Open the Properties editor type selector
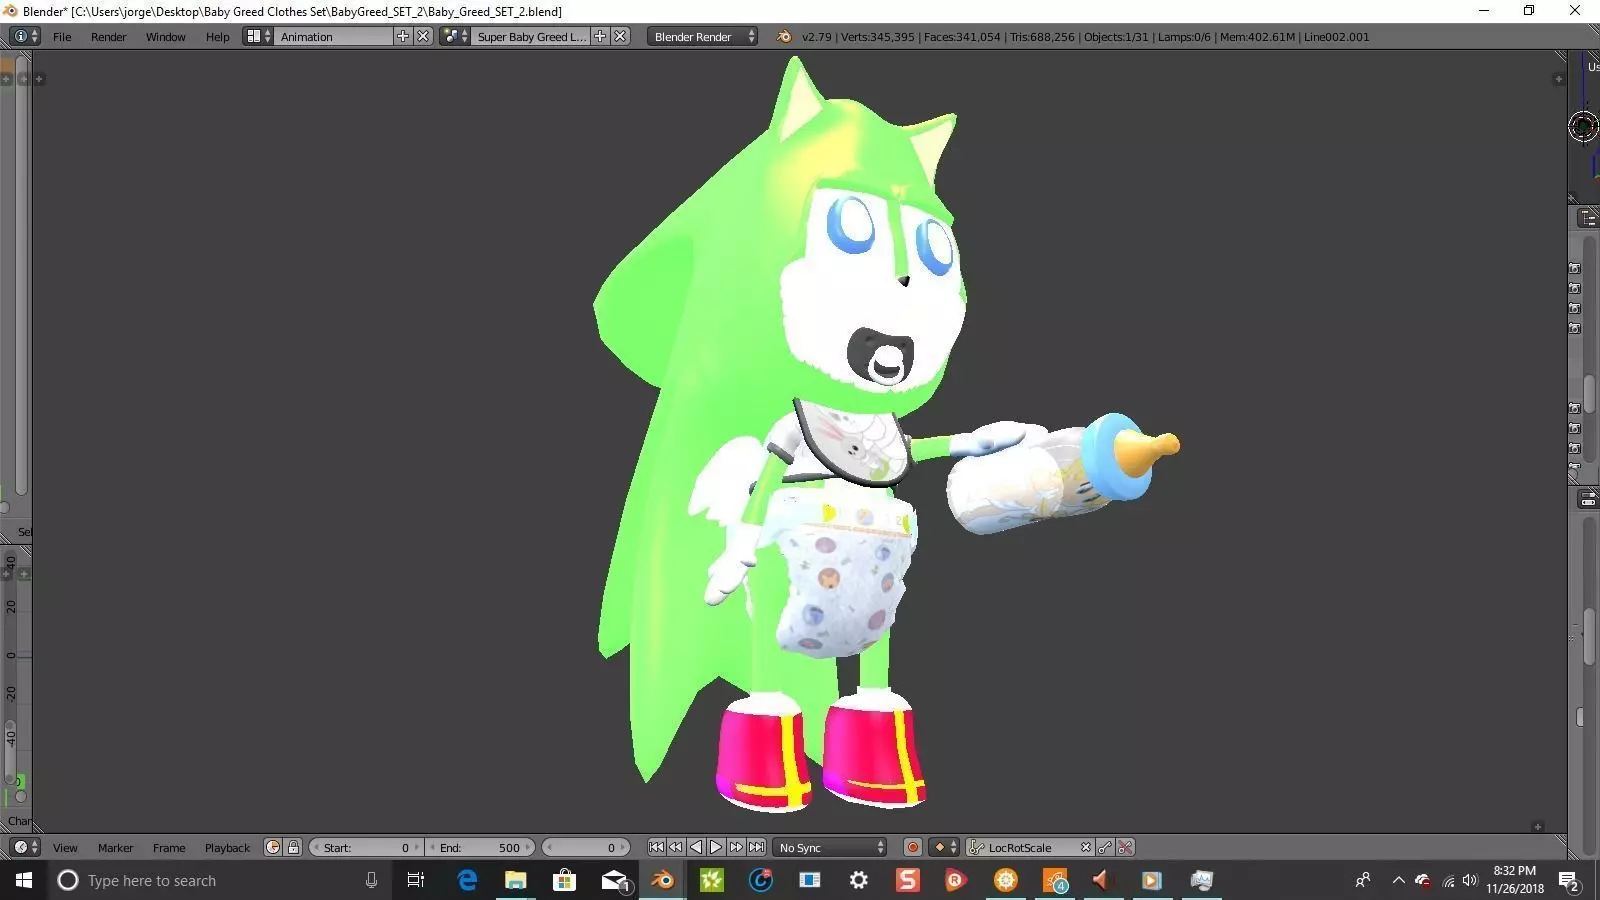1600x900 pixels. [1588, 499]
